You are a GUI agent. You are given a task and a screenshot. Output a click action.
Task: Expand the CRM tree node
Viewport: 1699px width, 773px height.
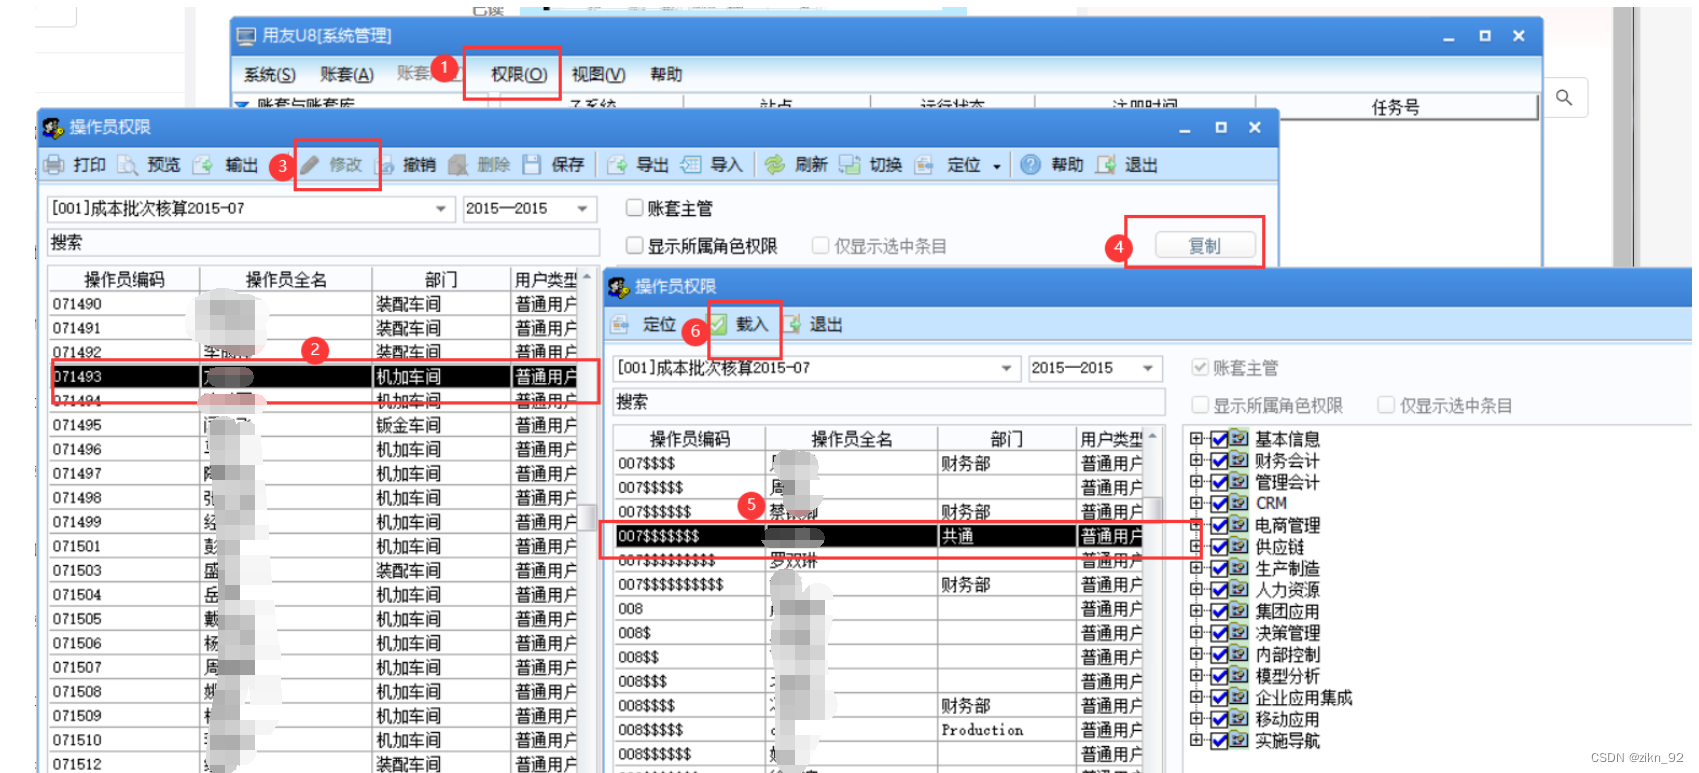coord(1196,503)
